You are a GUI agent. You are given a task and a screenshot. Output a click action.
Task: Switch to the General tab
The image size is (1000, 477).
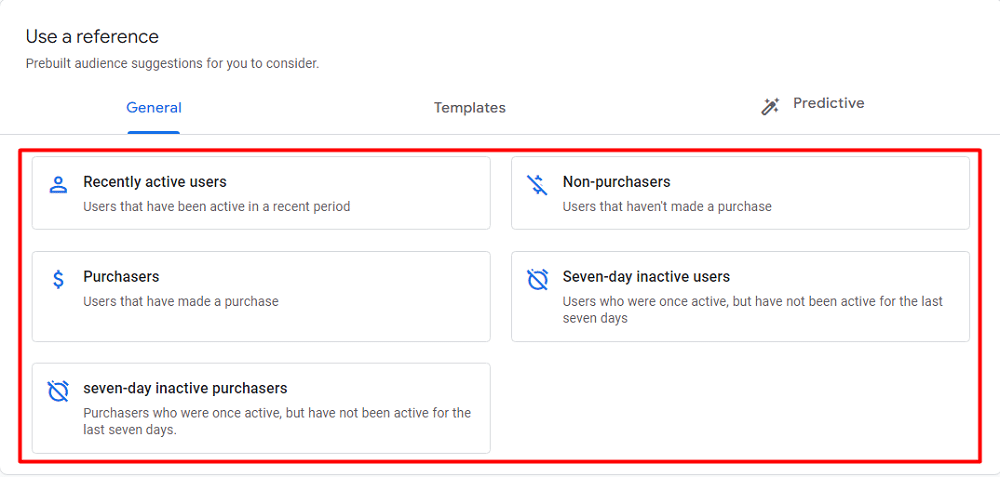154,108
